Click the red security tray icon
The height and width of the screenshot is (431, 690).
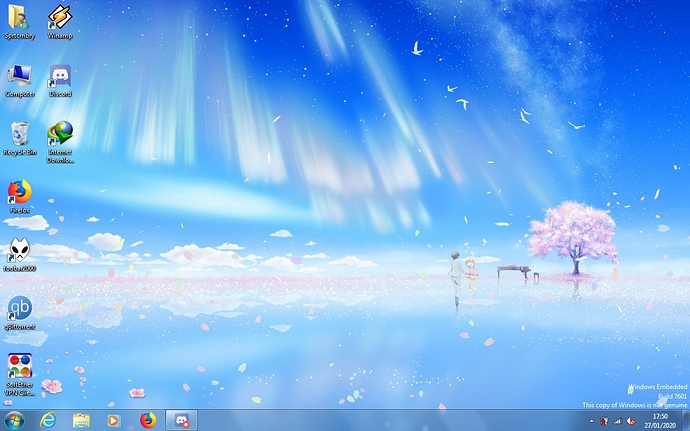click(x=604, y=421)
